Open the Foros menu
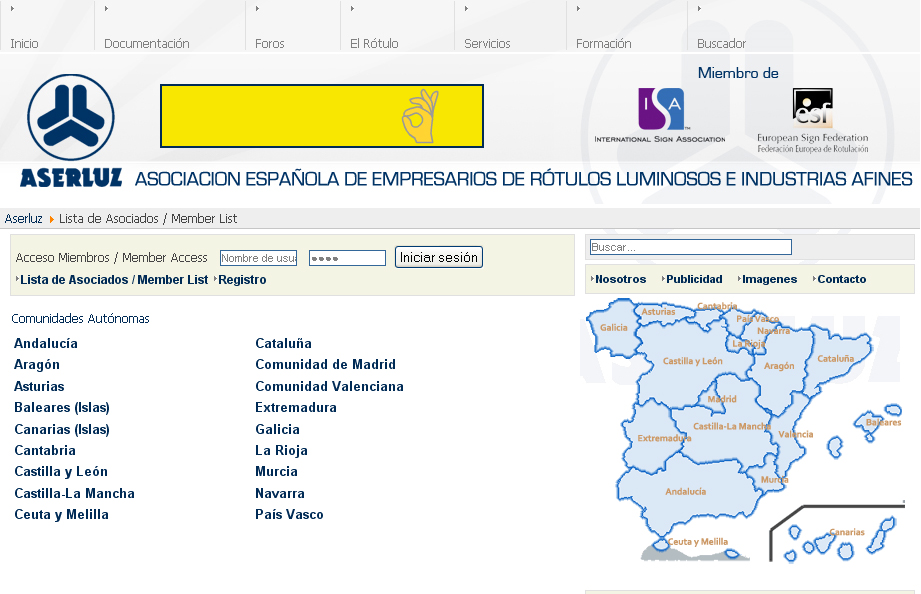This screenshot has height=594, width=921. pyautogui.click(x=270, y=43)
